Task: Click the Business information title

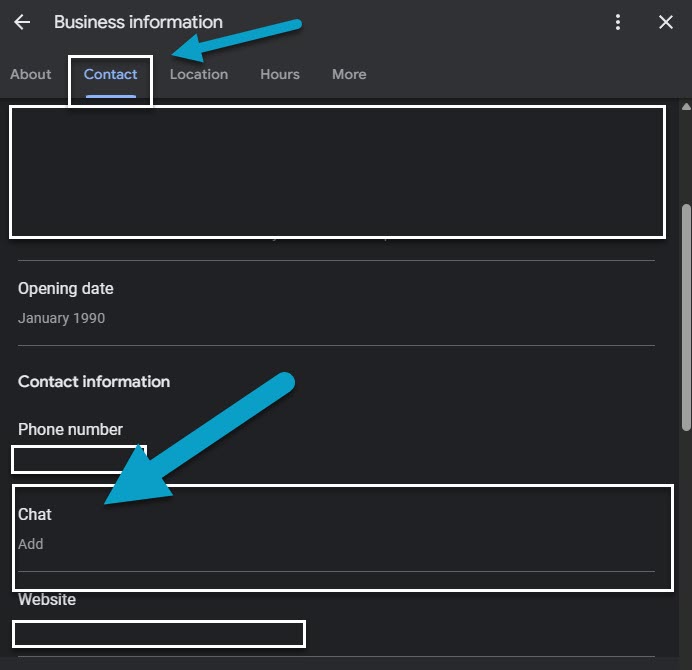Action: click(138, 22)
